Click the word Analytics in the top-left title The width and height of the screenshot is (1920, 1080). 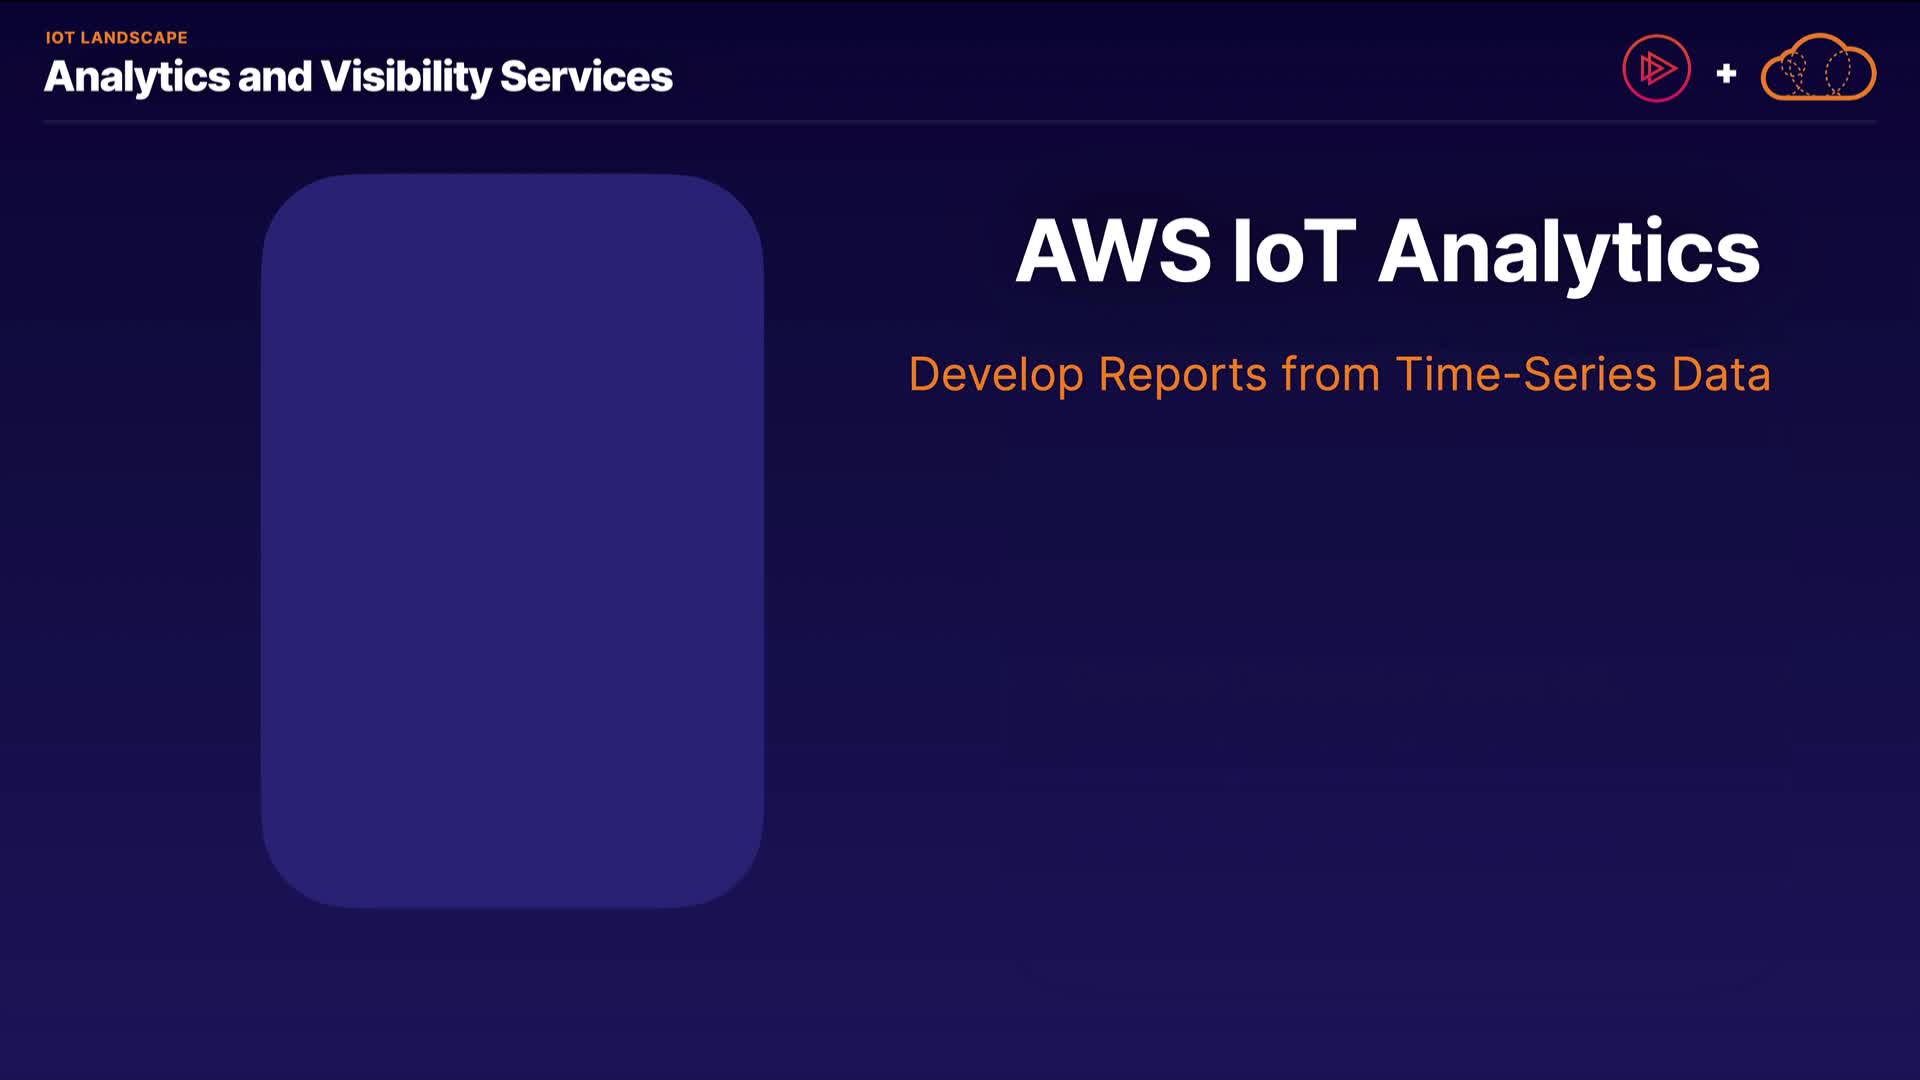[137, 77]
